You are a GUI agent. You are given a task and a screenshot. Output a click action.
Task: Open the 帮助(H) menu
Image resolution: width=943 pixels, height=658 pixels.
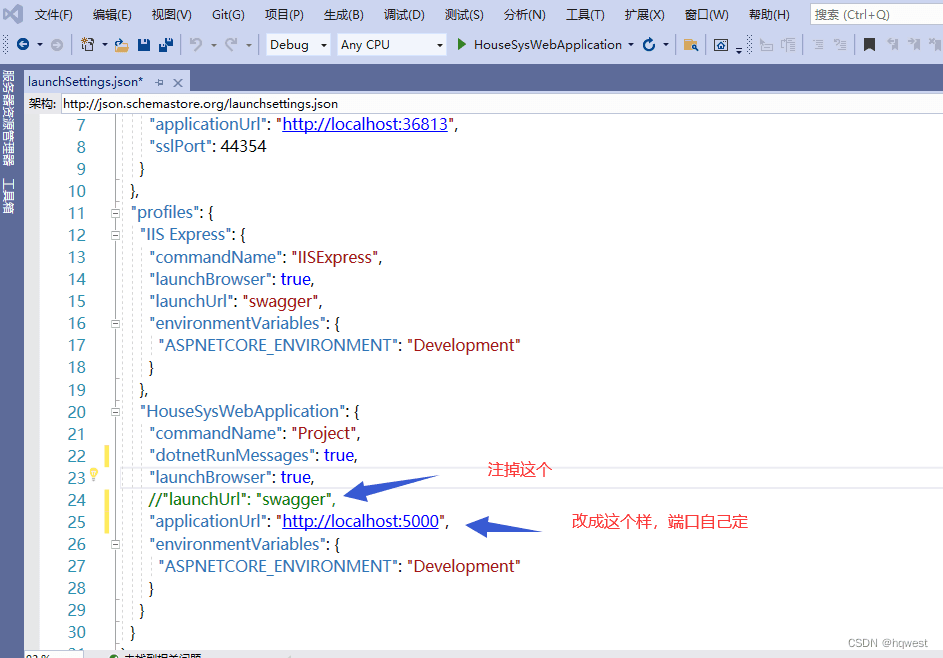(x=769, y=14)
